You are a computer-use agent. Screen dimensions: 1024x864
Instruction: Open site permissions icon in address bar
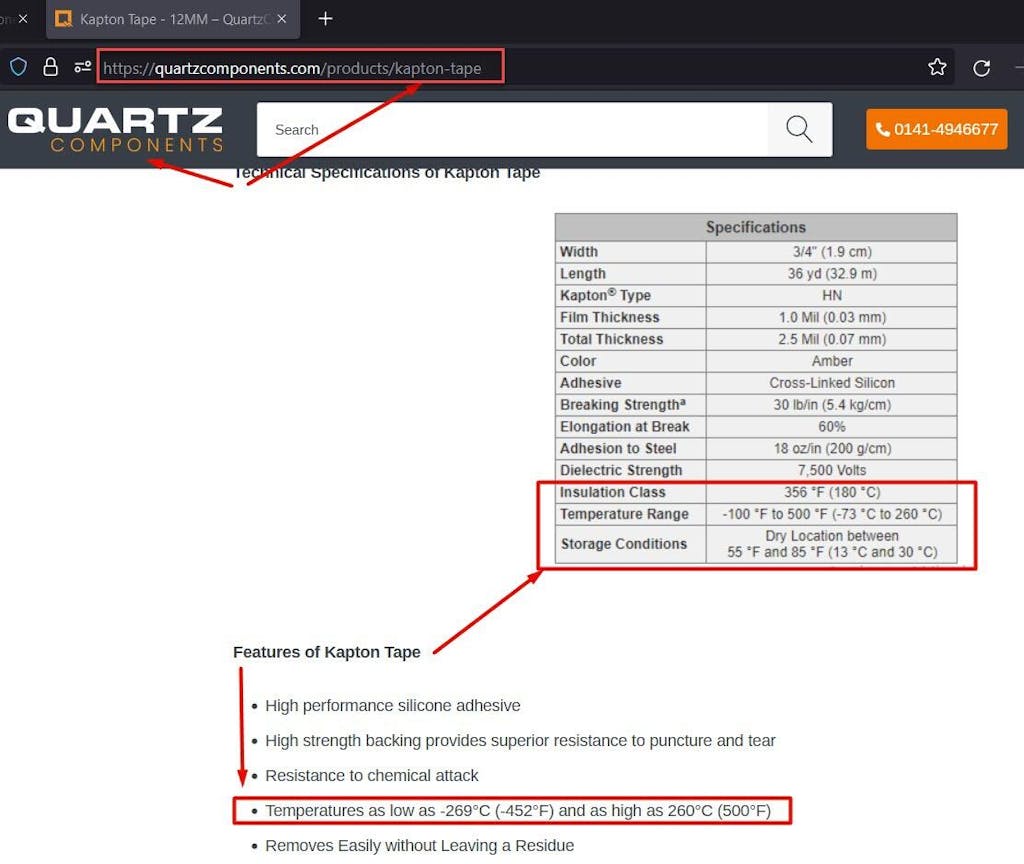(x=82, y=67)
